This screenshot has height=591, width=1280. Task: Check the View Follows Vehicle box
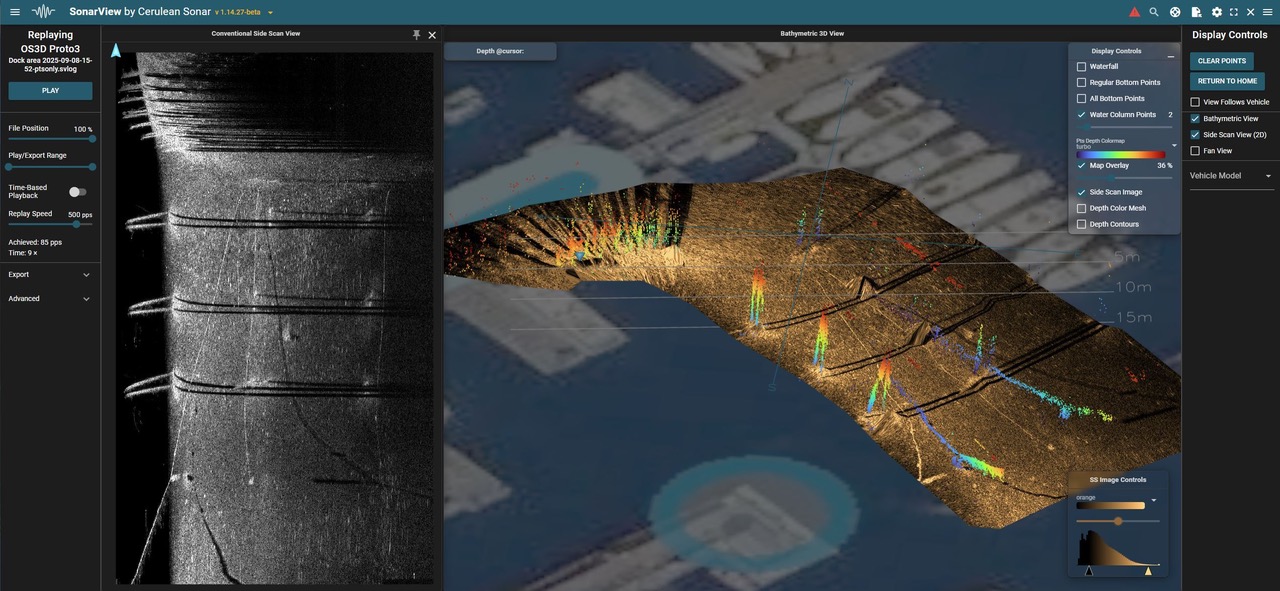point(1195,102)
